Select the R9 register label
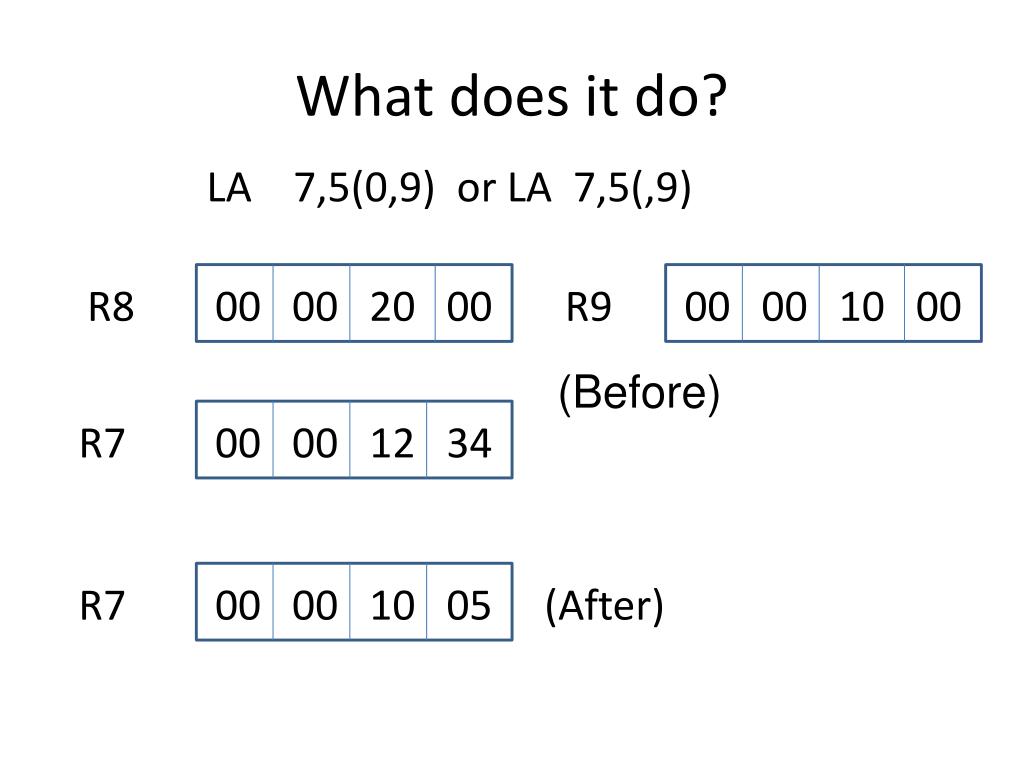The width and height of the screenshot is (1024, 768). (x=588, y=306)
